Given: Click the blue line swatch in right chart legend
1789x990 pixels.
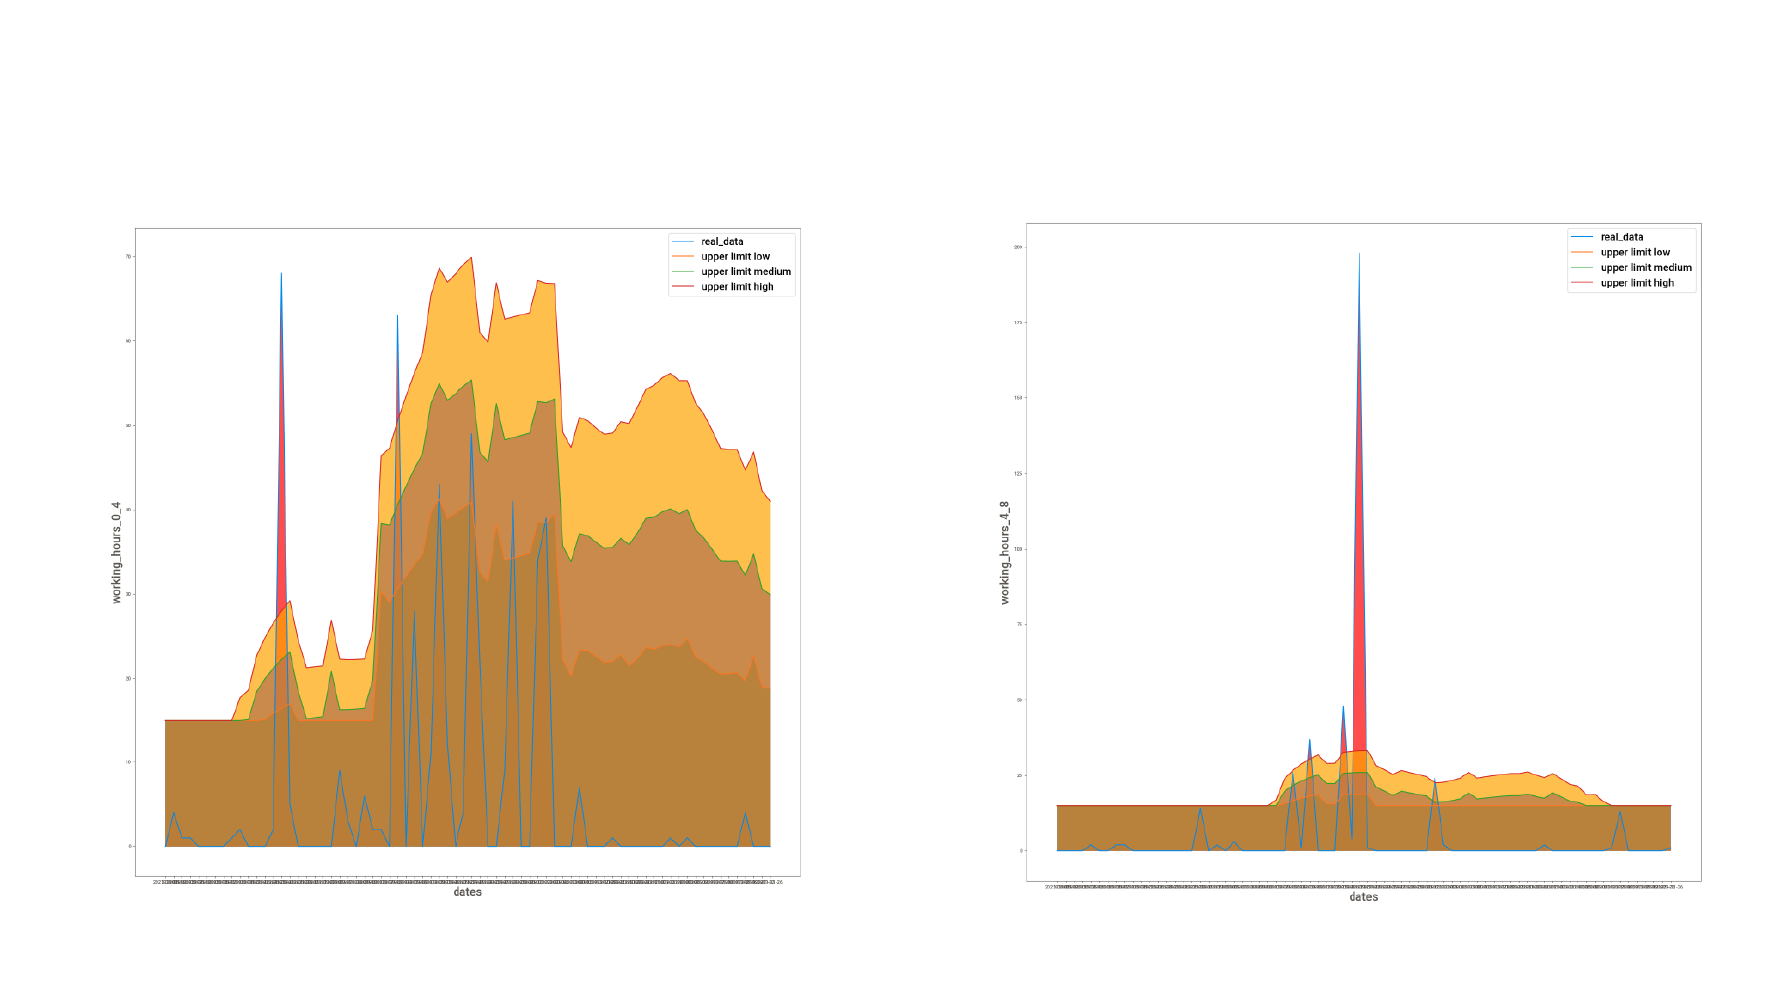Looking at the screenshot, I should click(x=1582, y=237).
